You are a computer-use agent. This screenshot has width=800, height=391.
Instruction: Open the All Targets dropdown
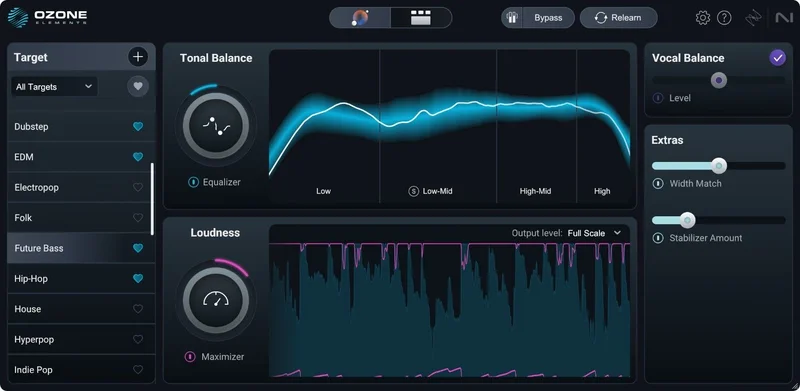pyautogui.click(x=54, y=87)
